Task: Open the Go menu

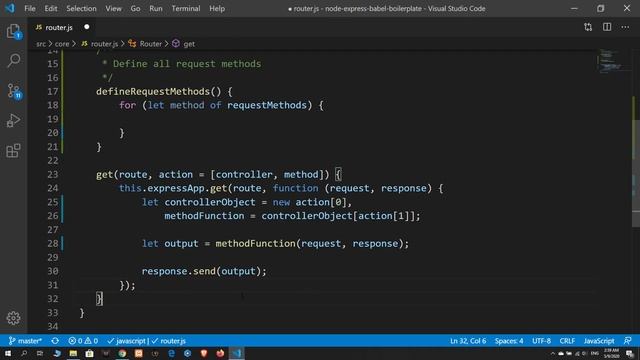Action: [135, 8]
